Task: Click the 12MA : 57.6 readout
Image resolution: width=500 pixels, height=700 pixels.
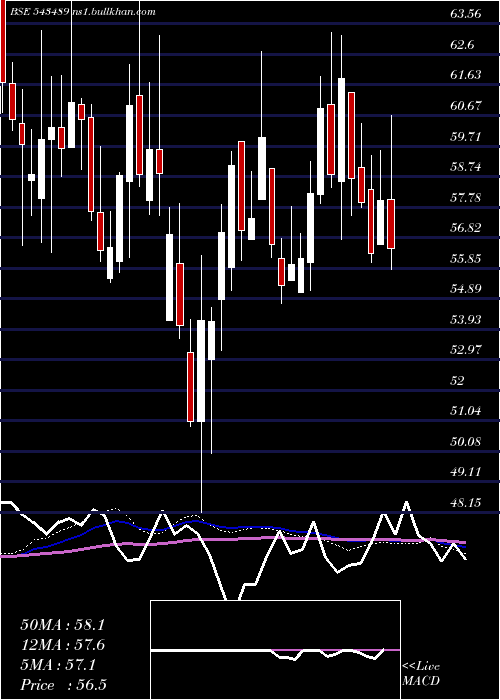Action: (x=62, y=645)
